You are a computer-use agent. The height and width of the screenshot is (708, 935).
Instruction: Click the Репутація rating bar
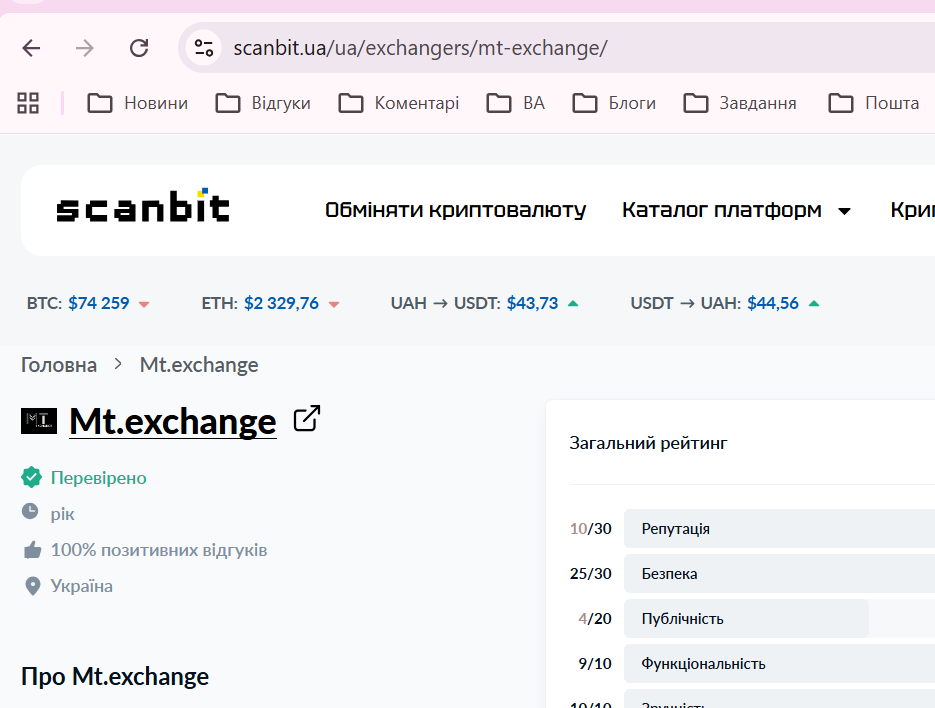click(x=779, y=529)
